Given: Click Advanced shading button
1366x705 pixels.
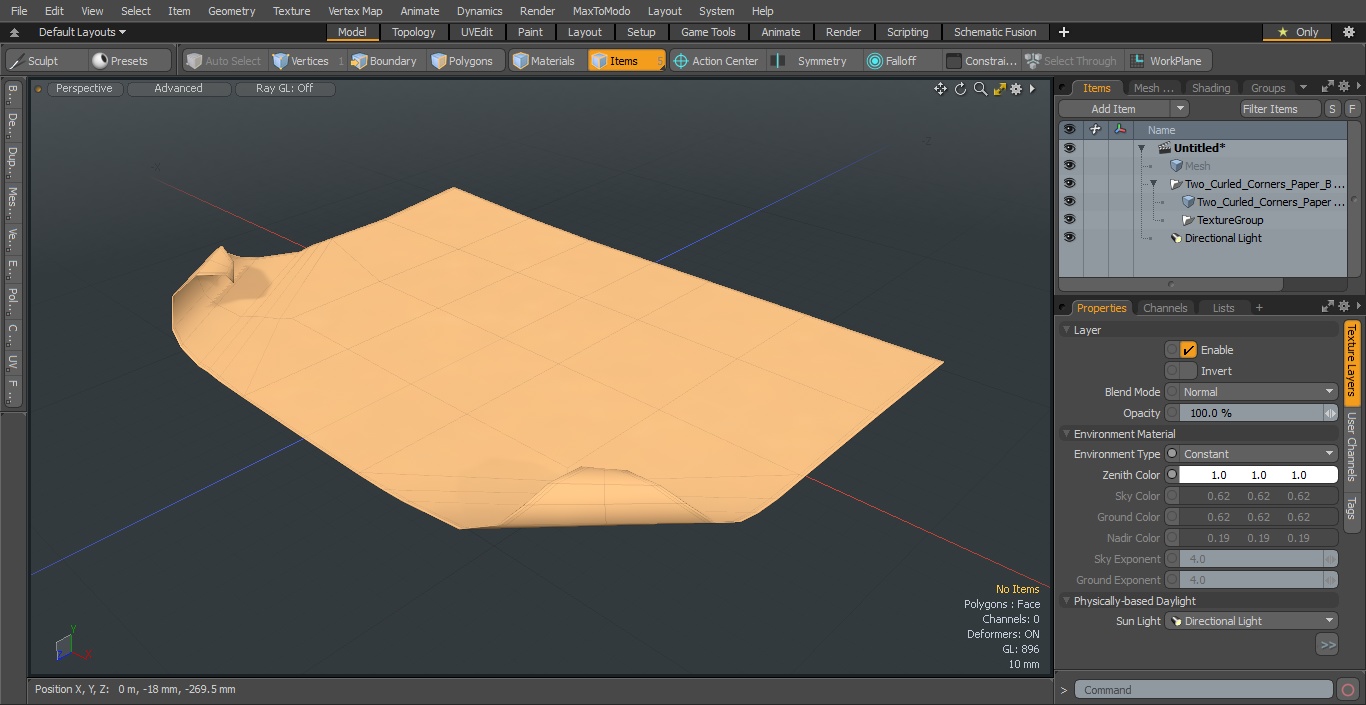Looking at the screenshot, I should tap(178, 89).
